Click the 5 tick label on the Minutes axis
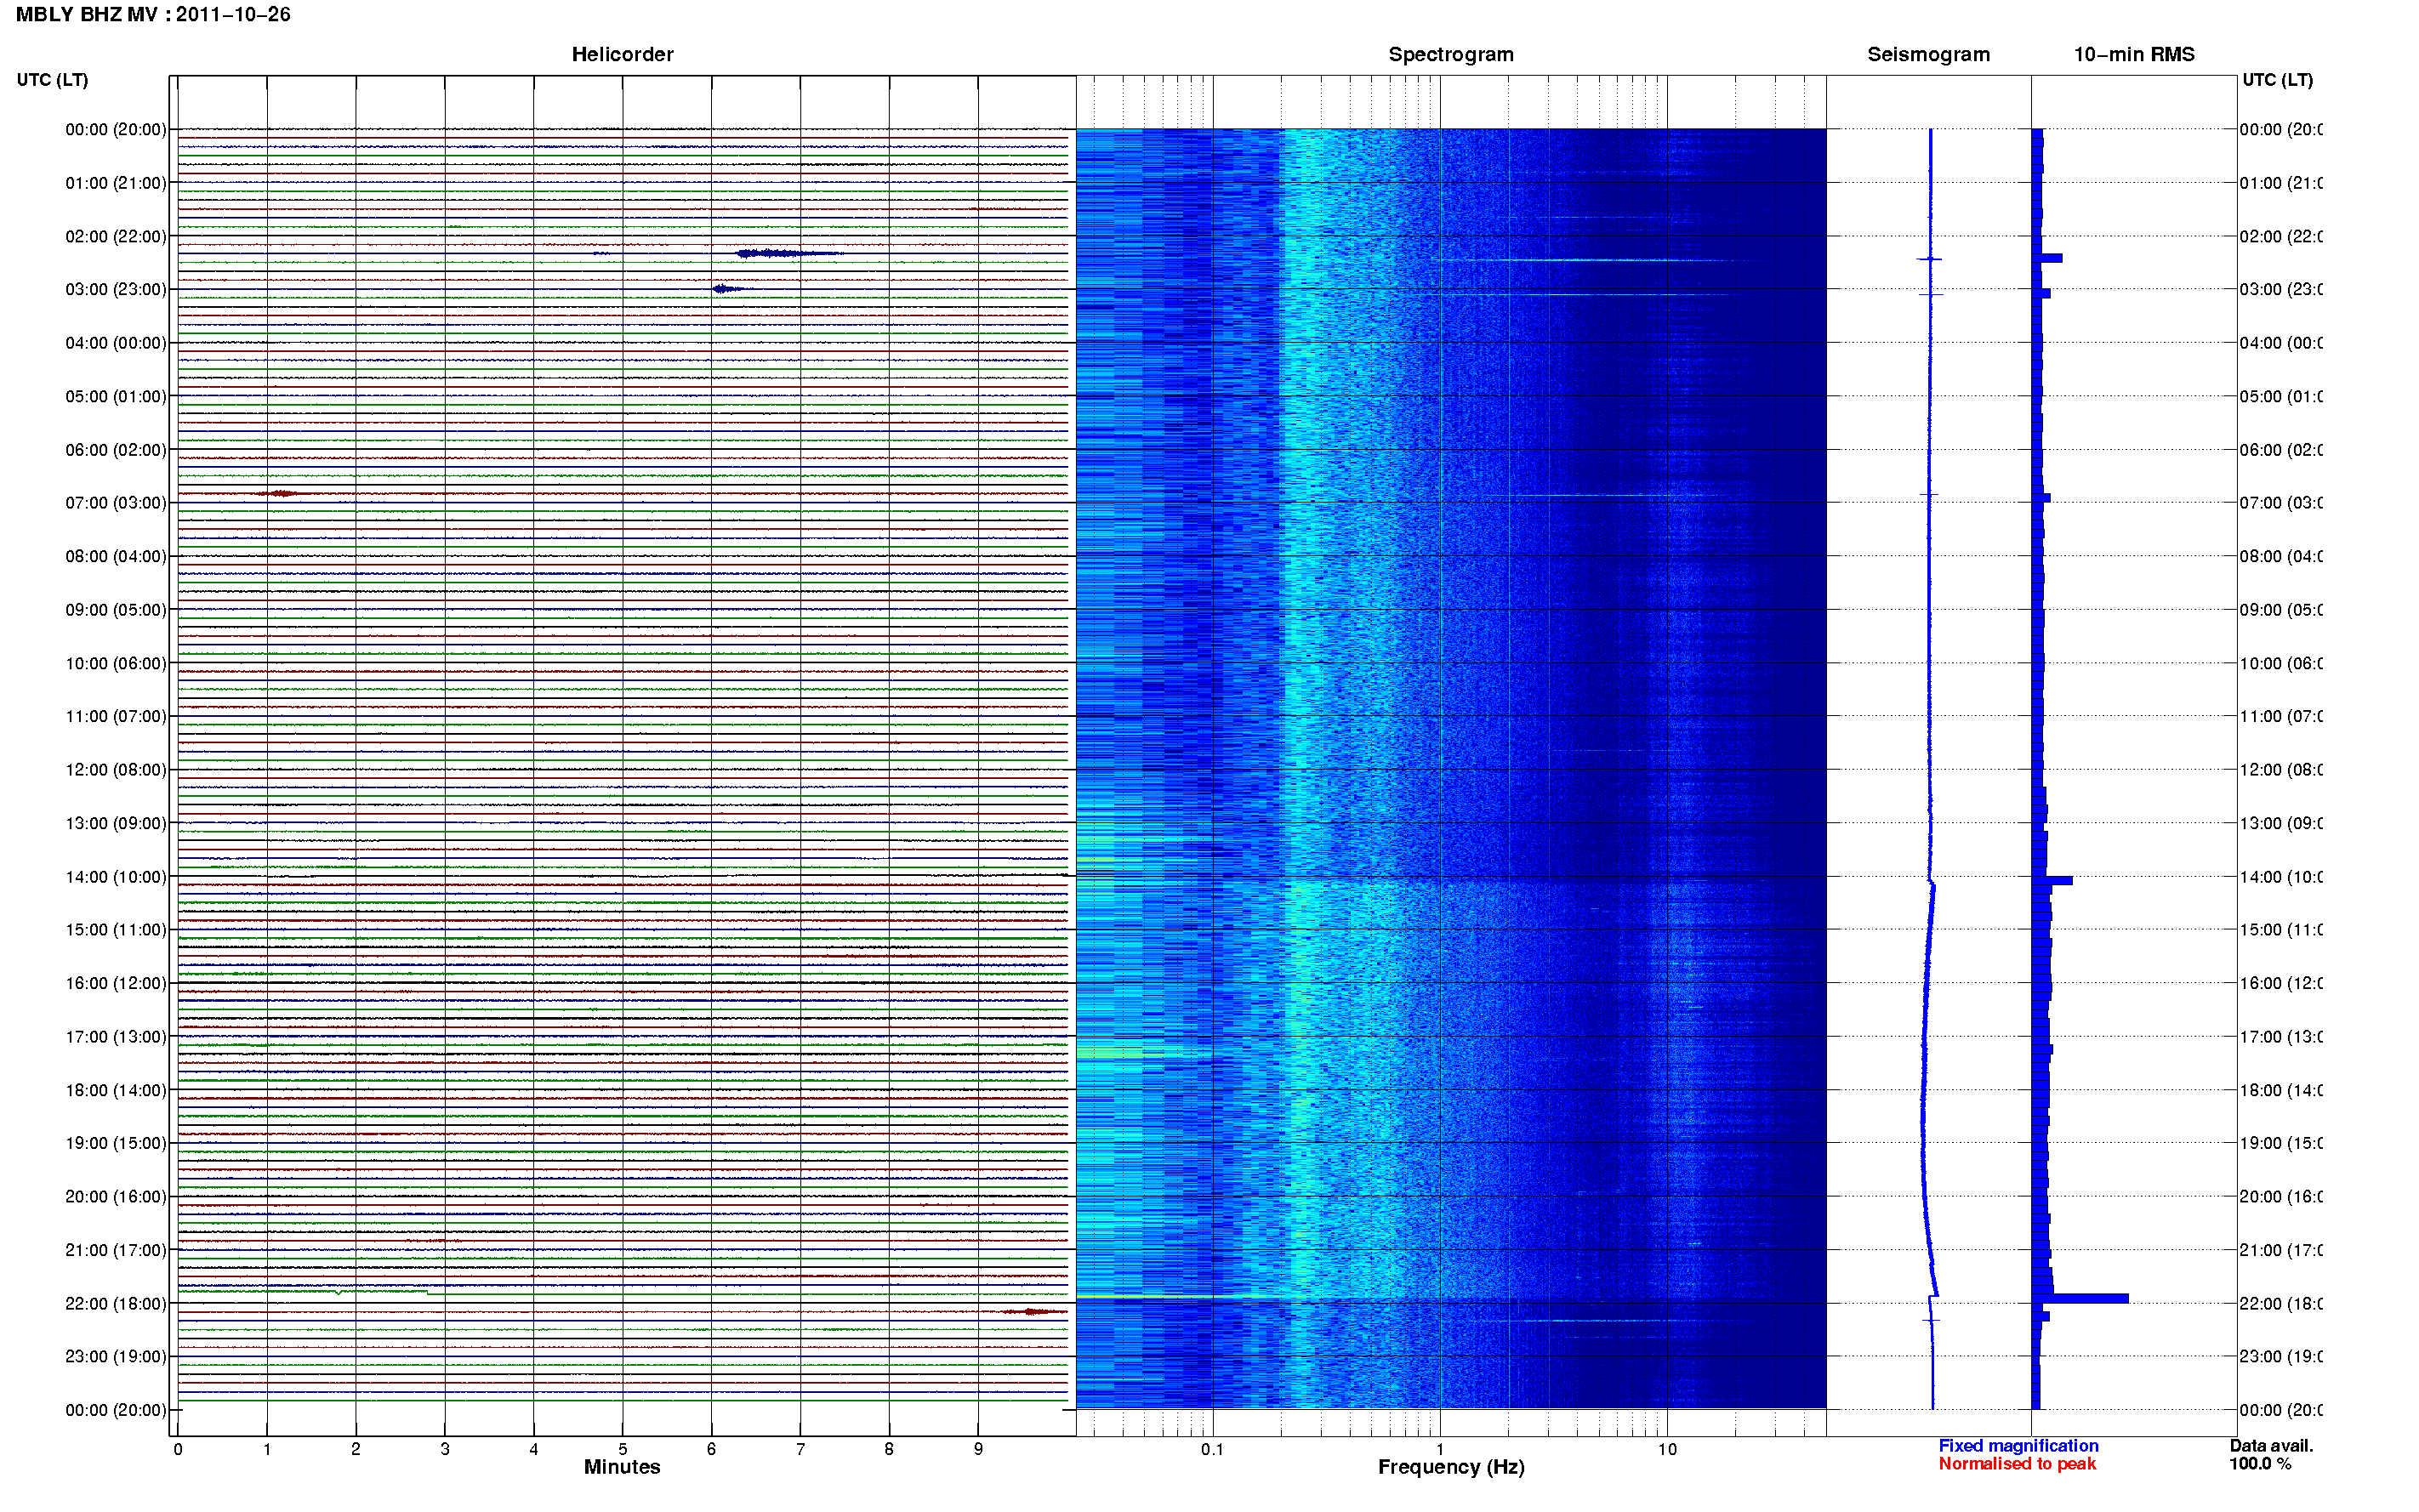The image size is (2419, 1512). (x=622, y=1449)
